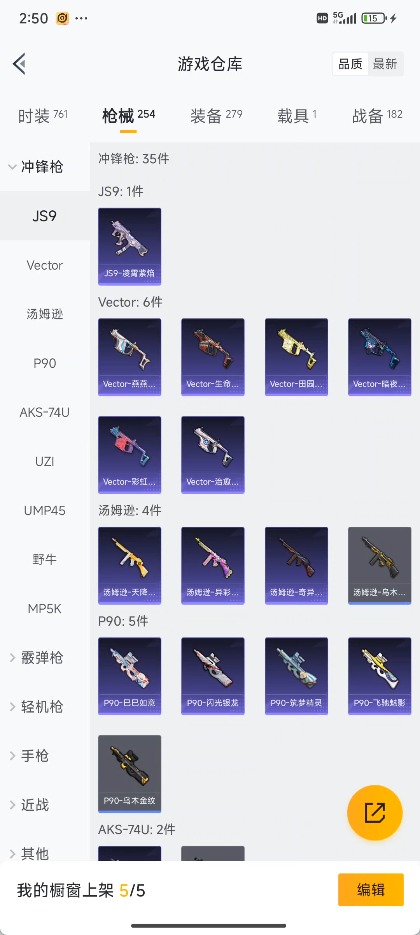Select UMP45 in the sidebar
420x935 pixels.
(x=45, y=510)
